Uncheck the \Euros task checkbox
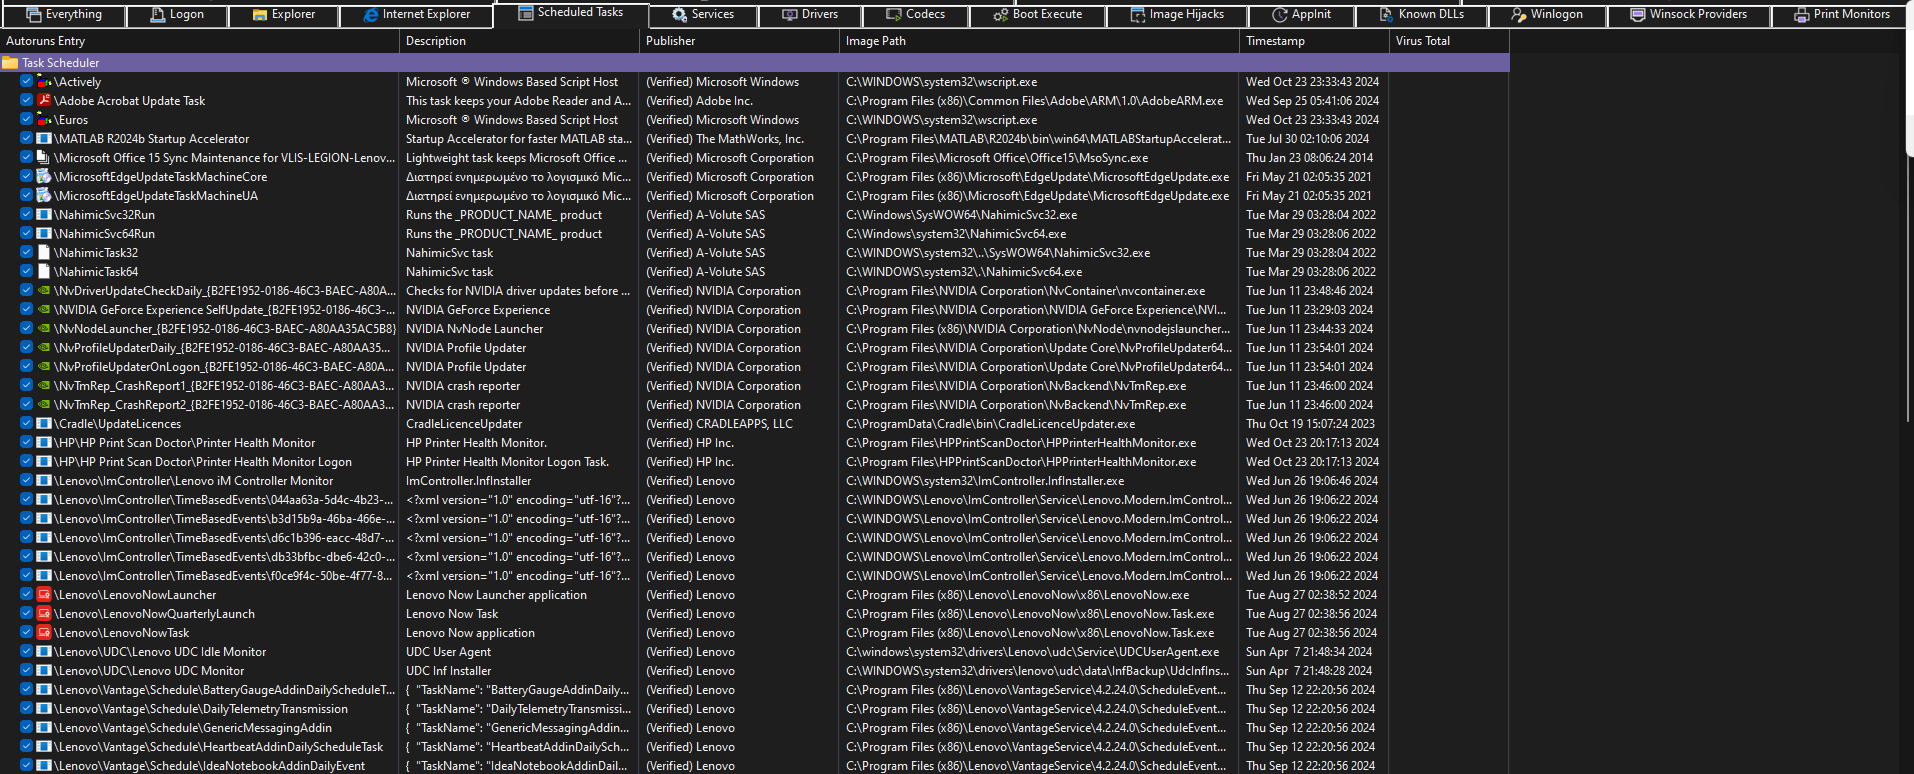The width and height of the screenshot is (1914, 774). pyautogui.click(x=27, y=120)
